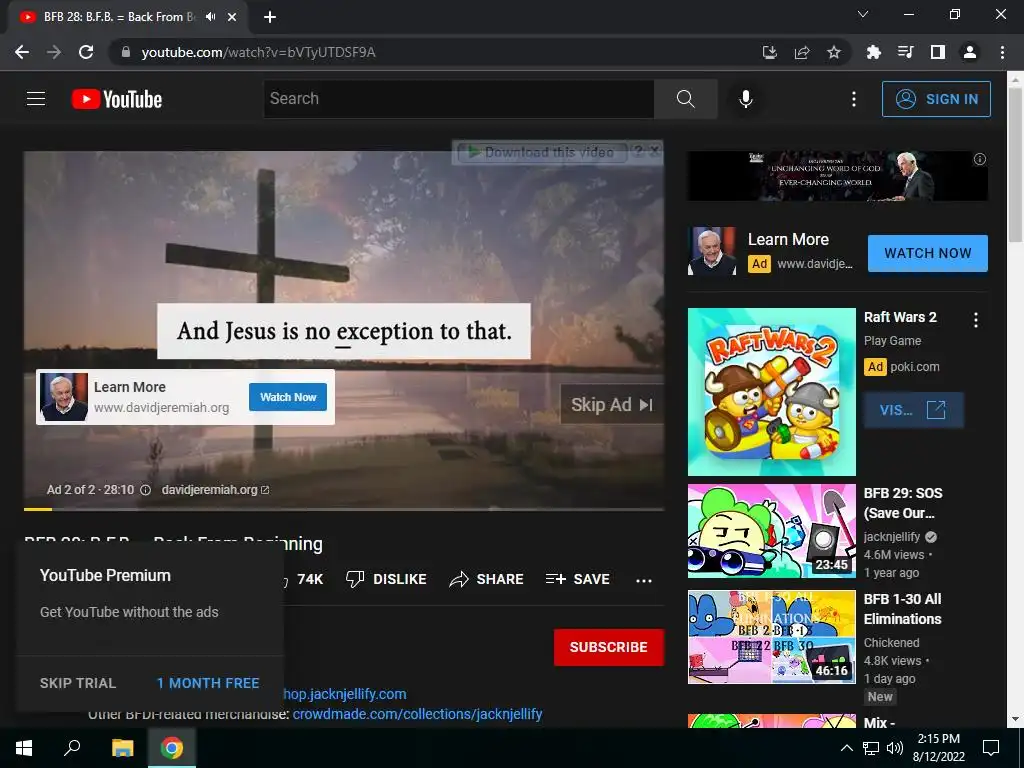Open crowdmade.com/collections/jacknjellify link

[x=417, y=714]
